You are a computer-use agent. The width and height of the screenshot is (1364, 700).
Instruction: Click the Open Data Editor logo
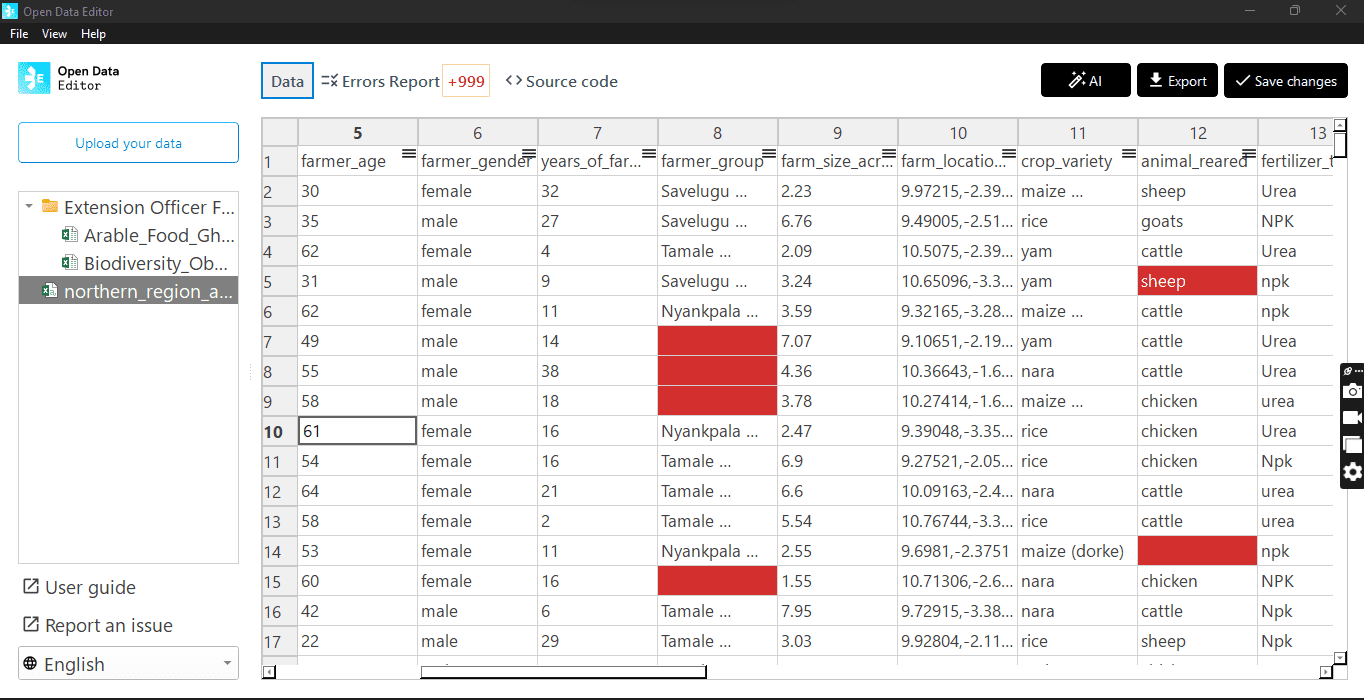(x=34, y=78)
